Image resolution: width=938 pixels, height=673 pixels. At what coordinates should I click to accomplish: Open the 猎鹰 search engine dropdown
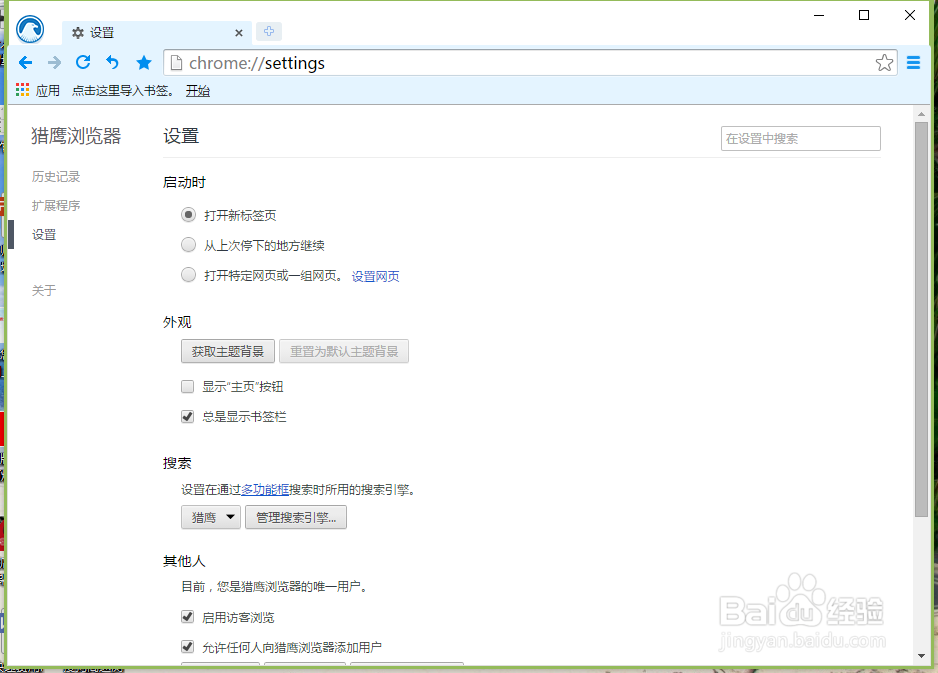pos(210,517)
